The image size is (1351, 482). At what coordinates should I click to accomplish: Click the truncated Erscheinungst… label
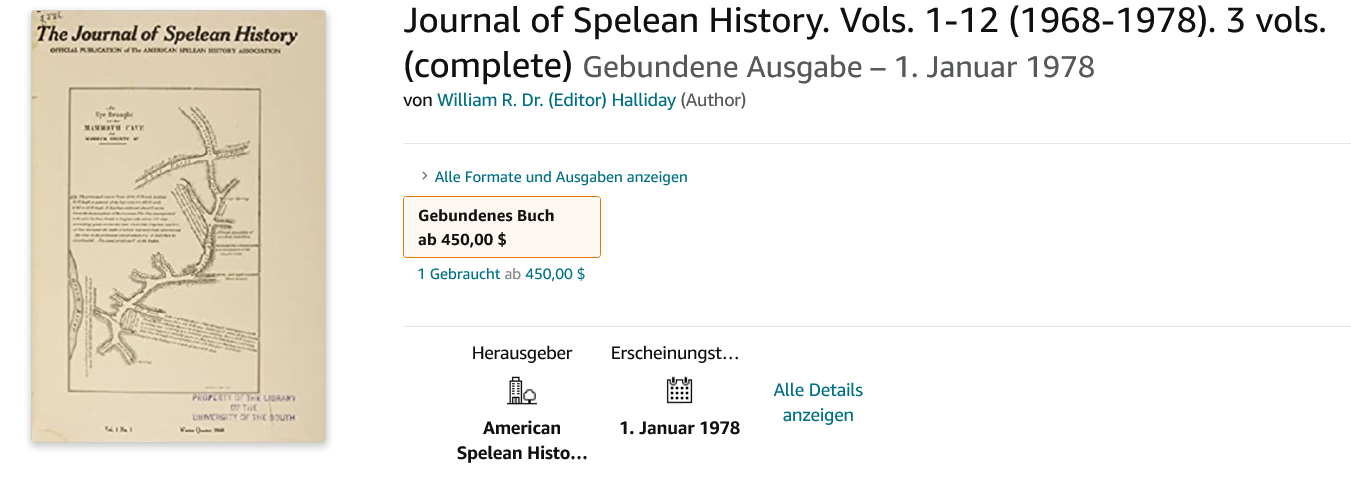click(675, 353)
